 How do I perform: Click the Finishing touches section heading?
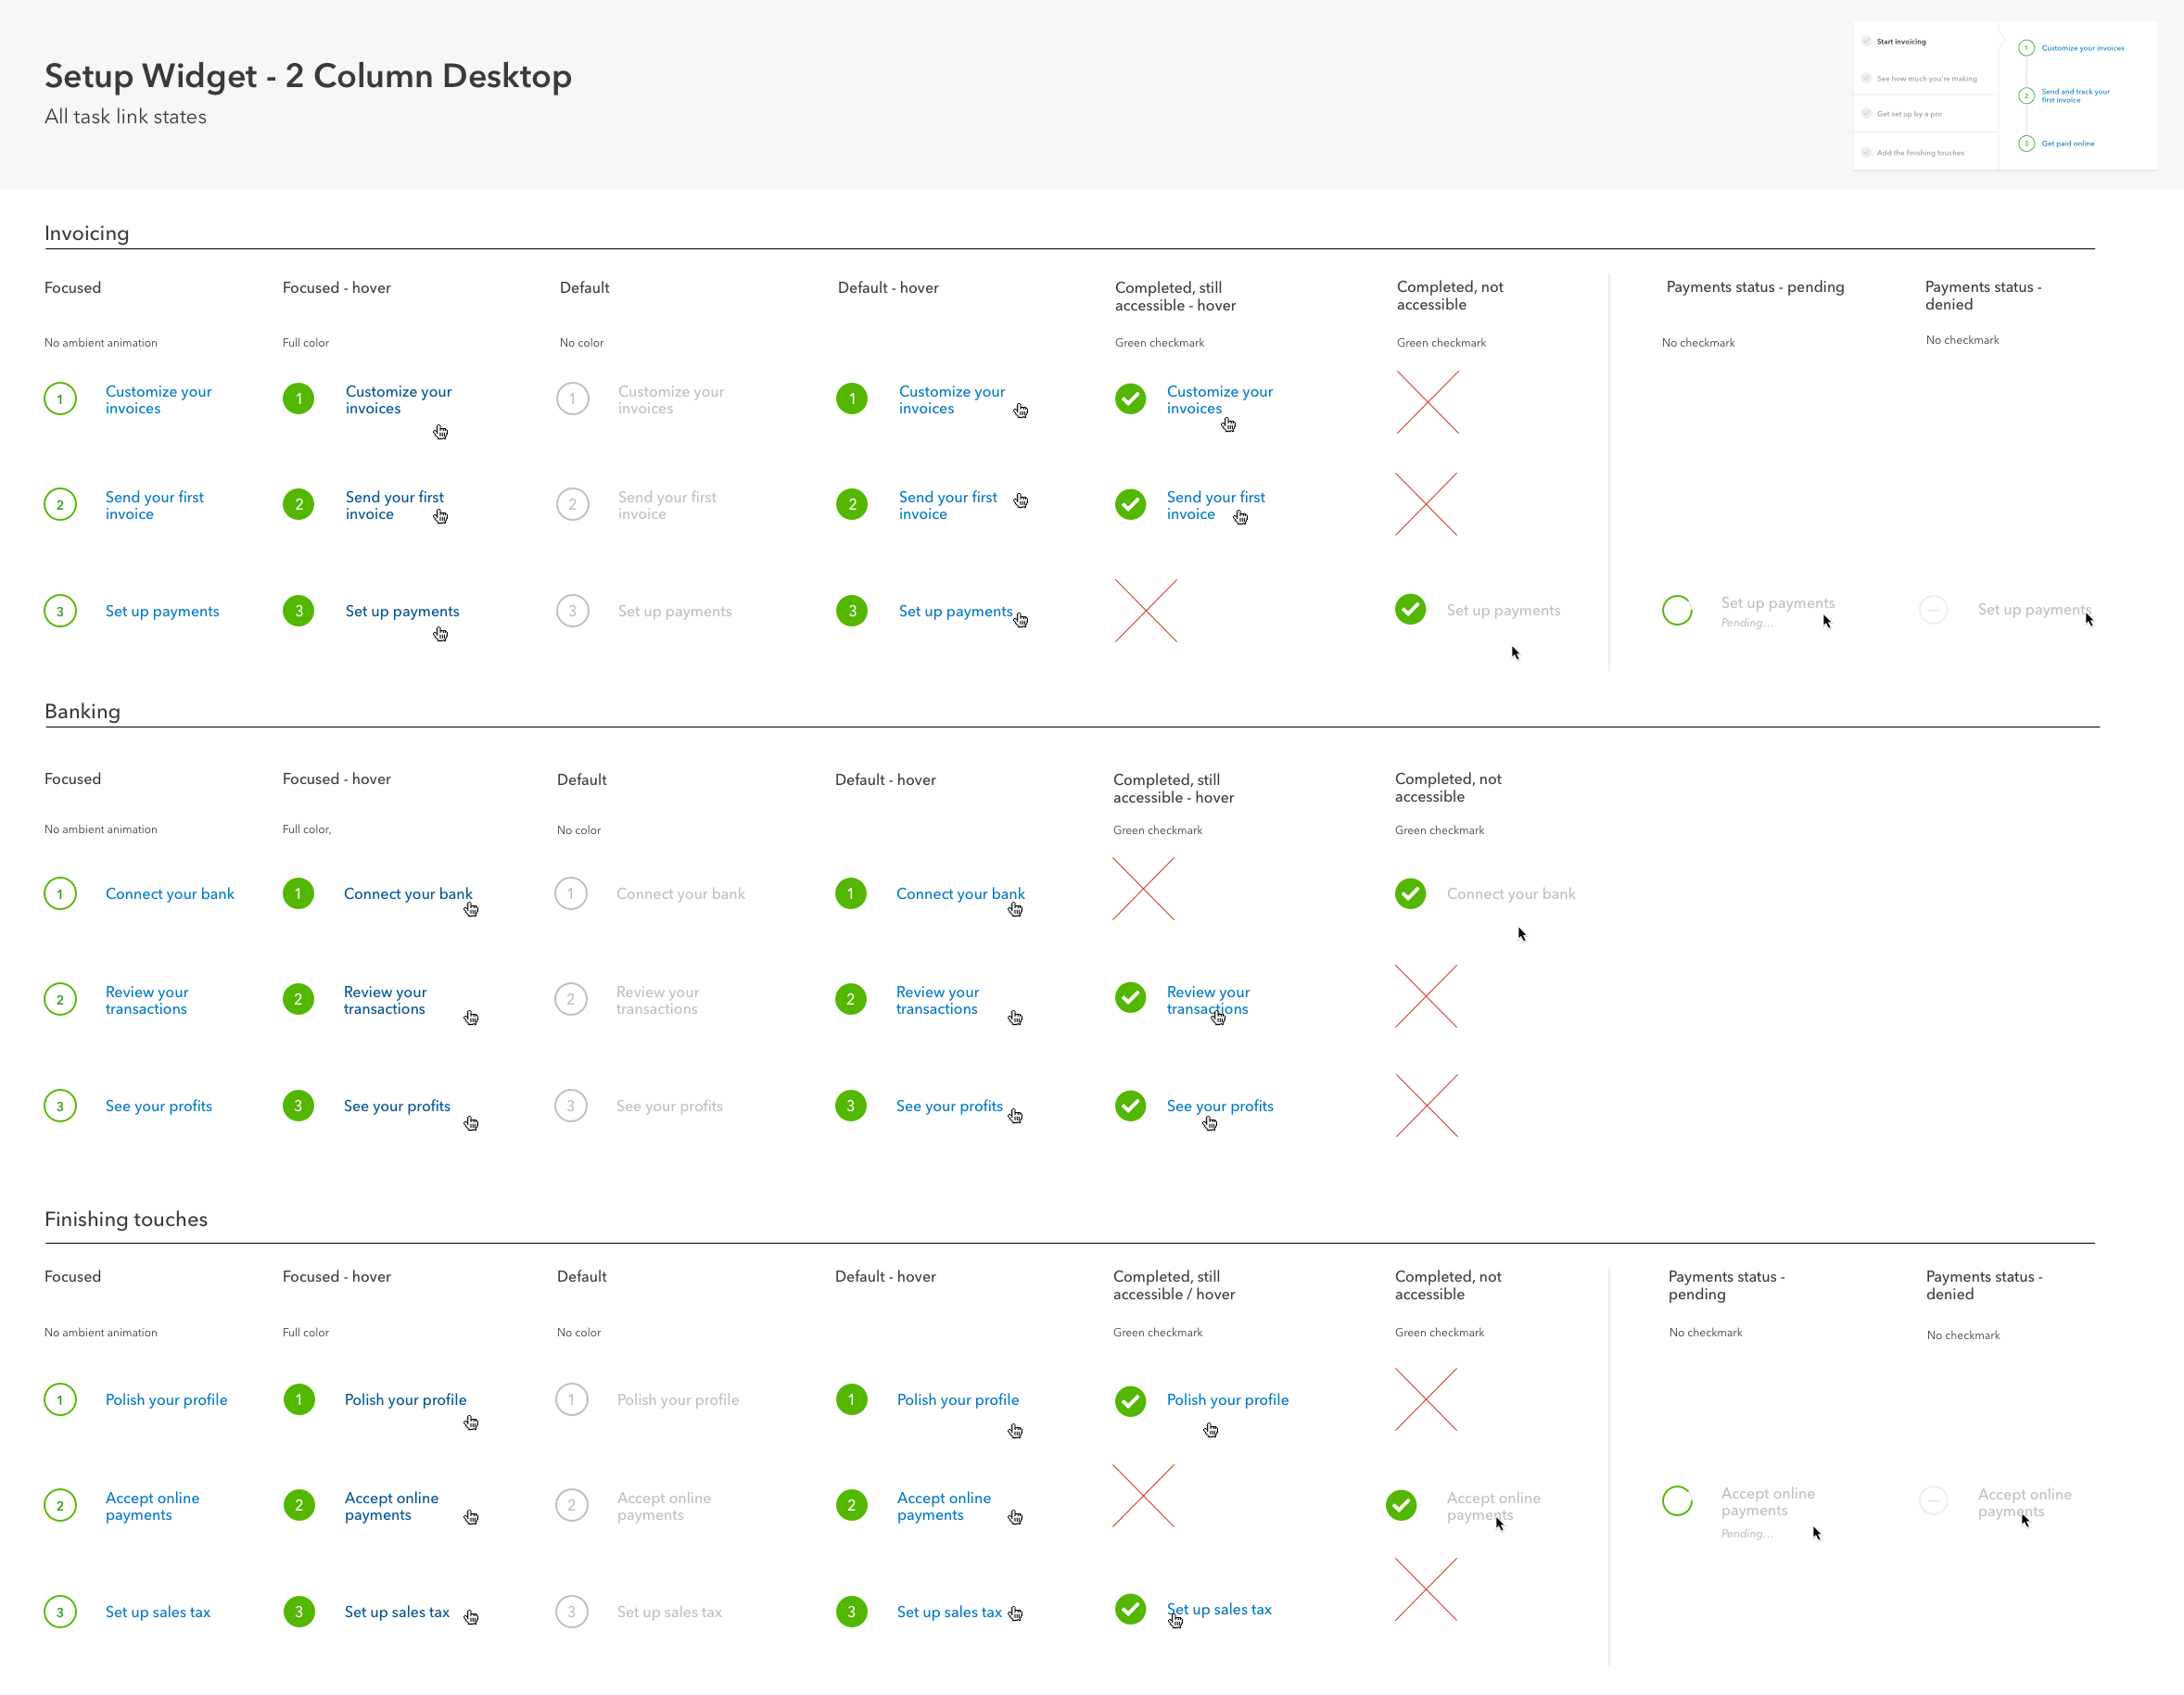pyautogui.click(x=126, y=1219)
